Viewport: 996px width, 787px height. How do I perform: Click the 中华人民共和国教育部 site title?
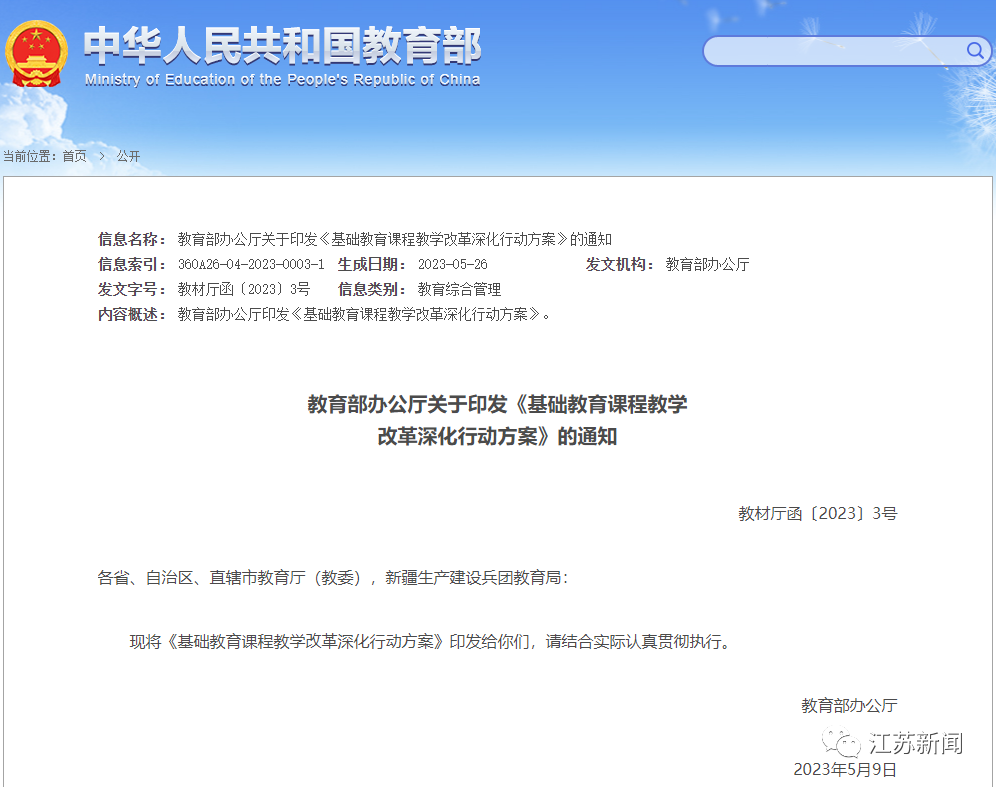(283, 46)
